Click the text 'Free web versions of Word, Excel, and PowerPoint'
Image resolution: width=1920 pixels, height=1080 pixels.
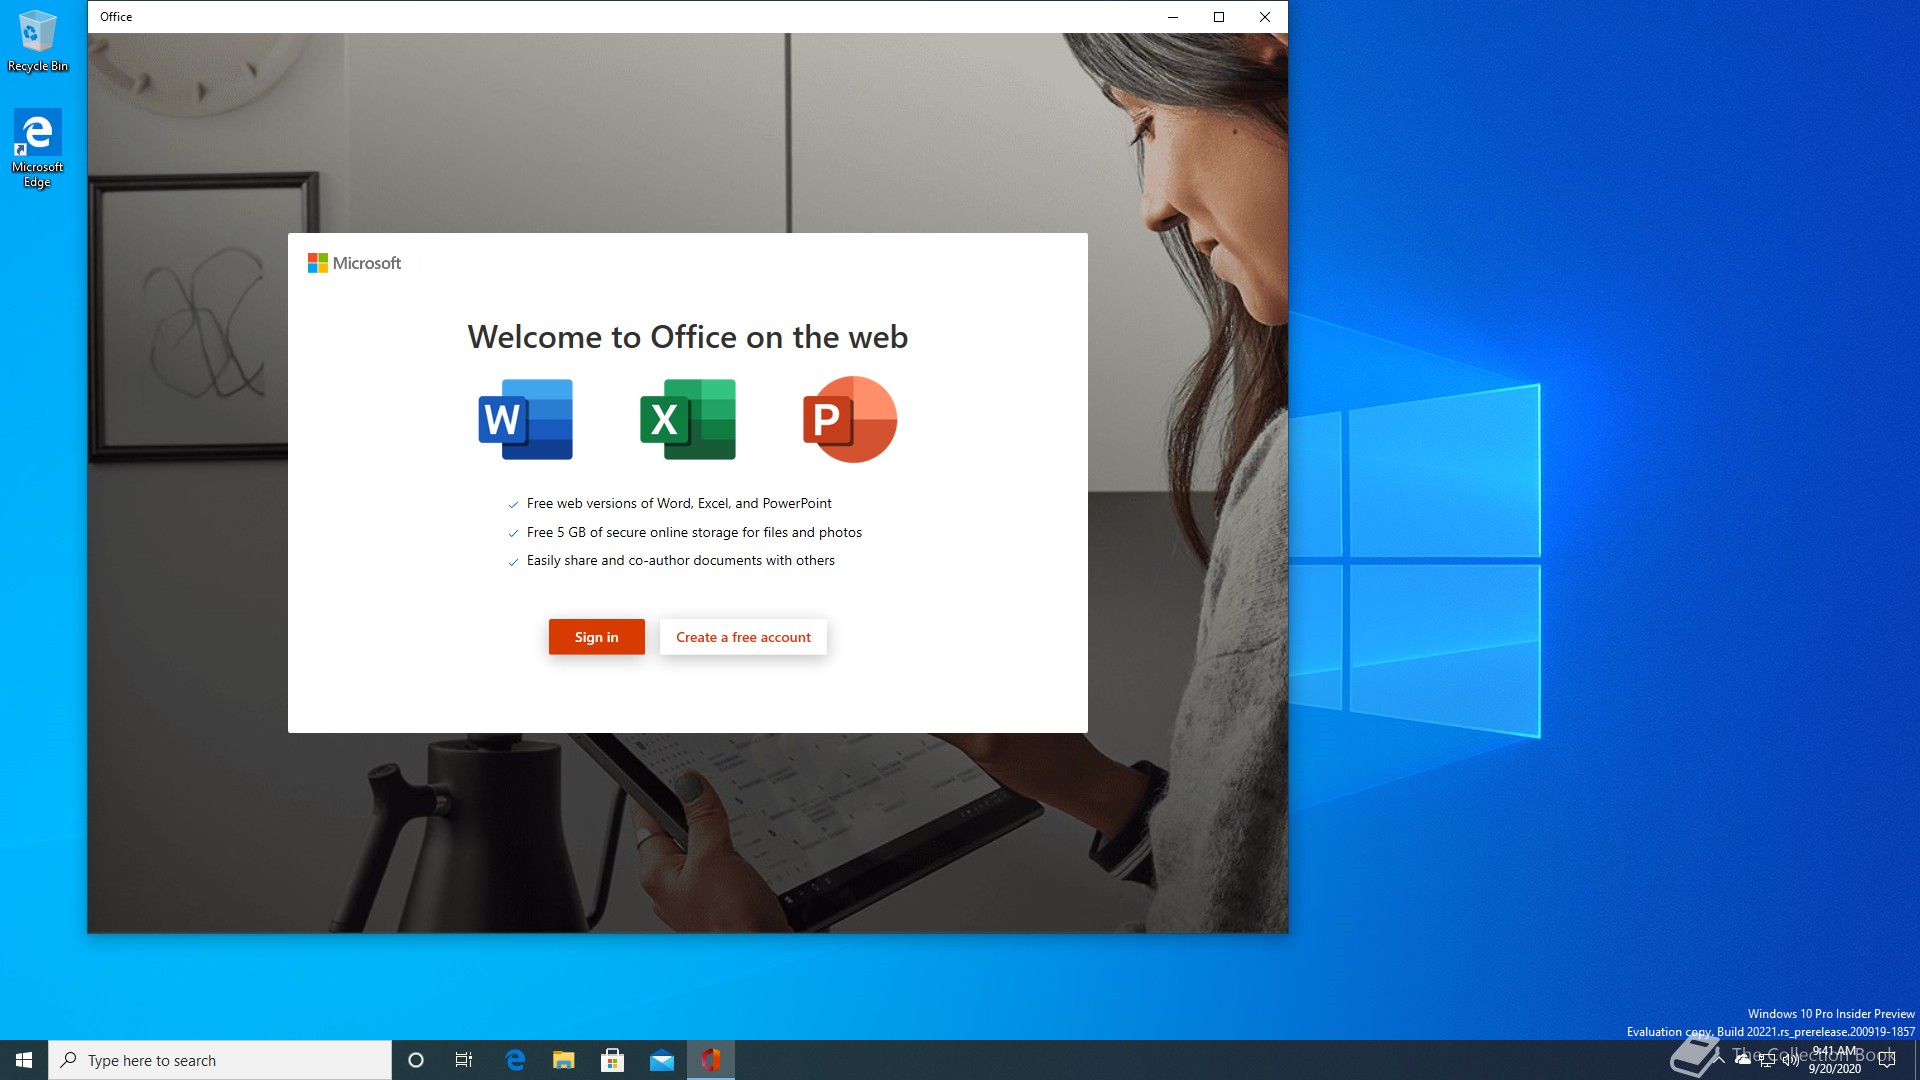679,503
